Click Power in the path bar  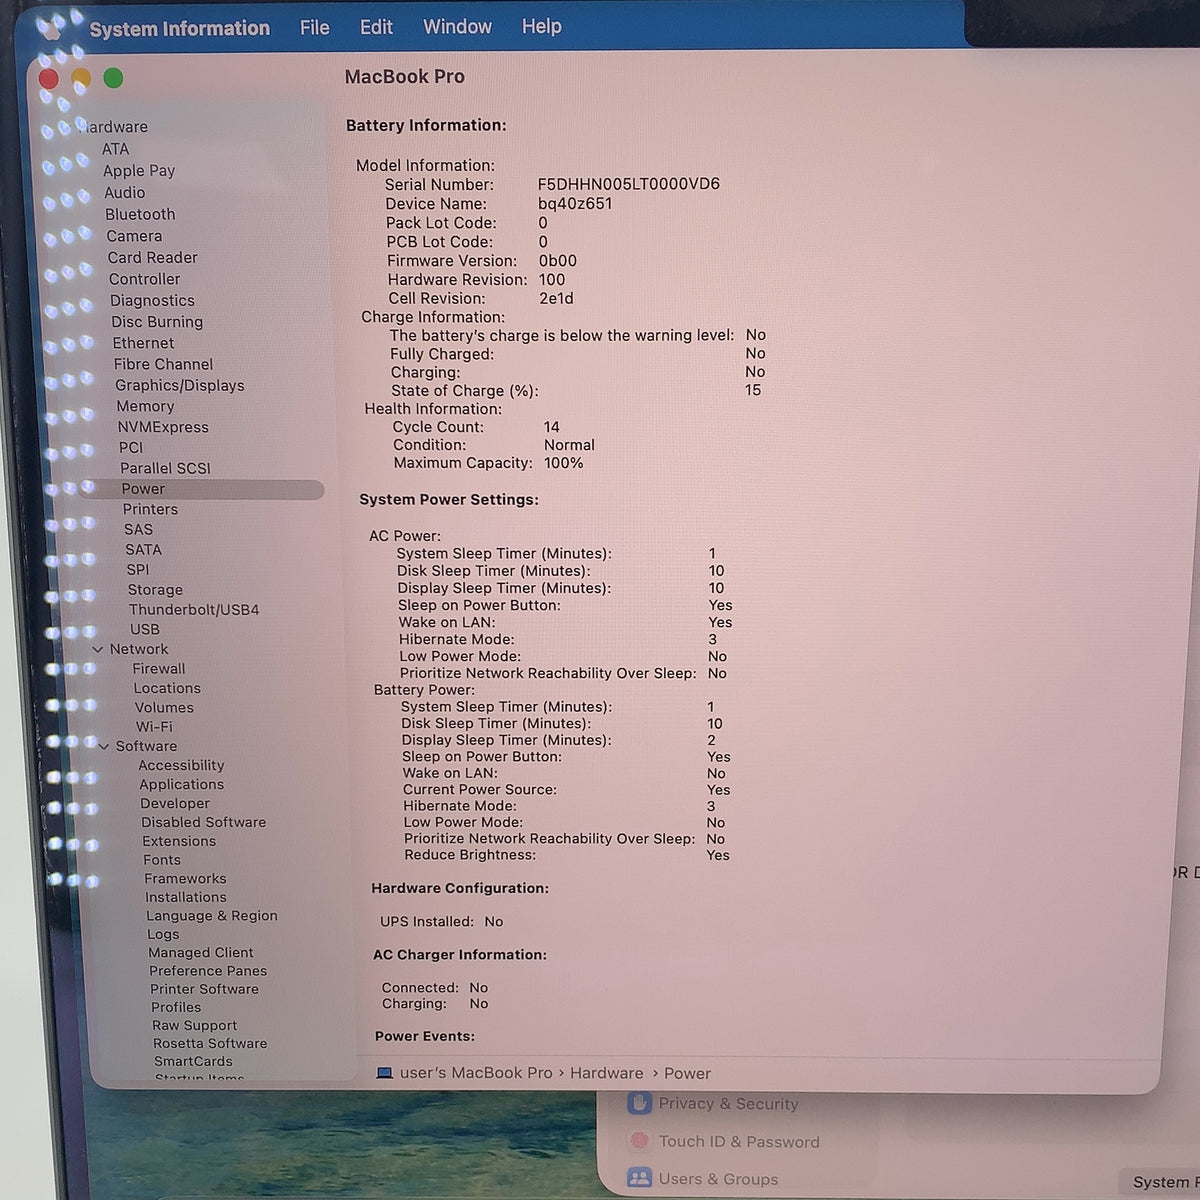(688, 1074)
